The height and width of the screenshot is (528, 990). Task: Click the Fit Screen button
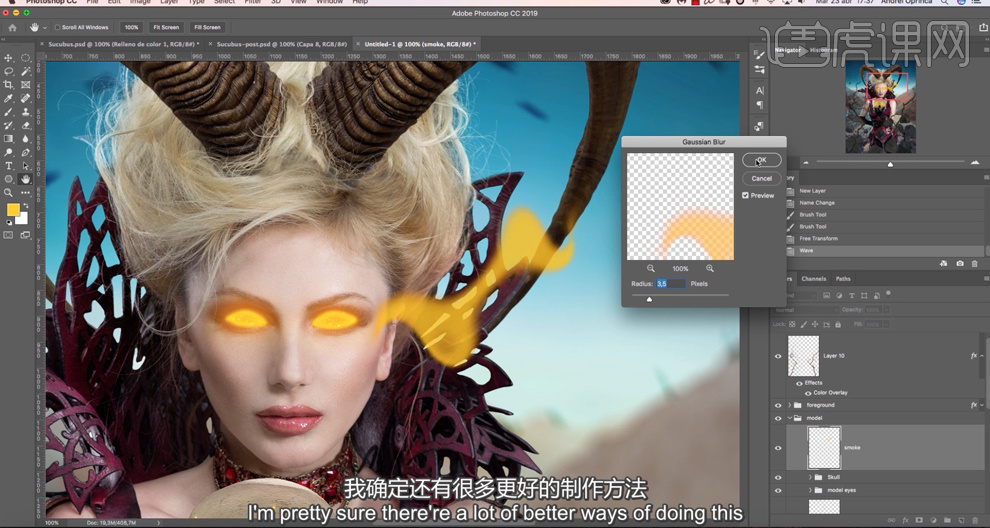165,27
